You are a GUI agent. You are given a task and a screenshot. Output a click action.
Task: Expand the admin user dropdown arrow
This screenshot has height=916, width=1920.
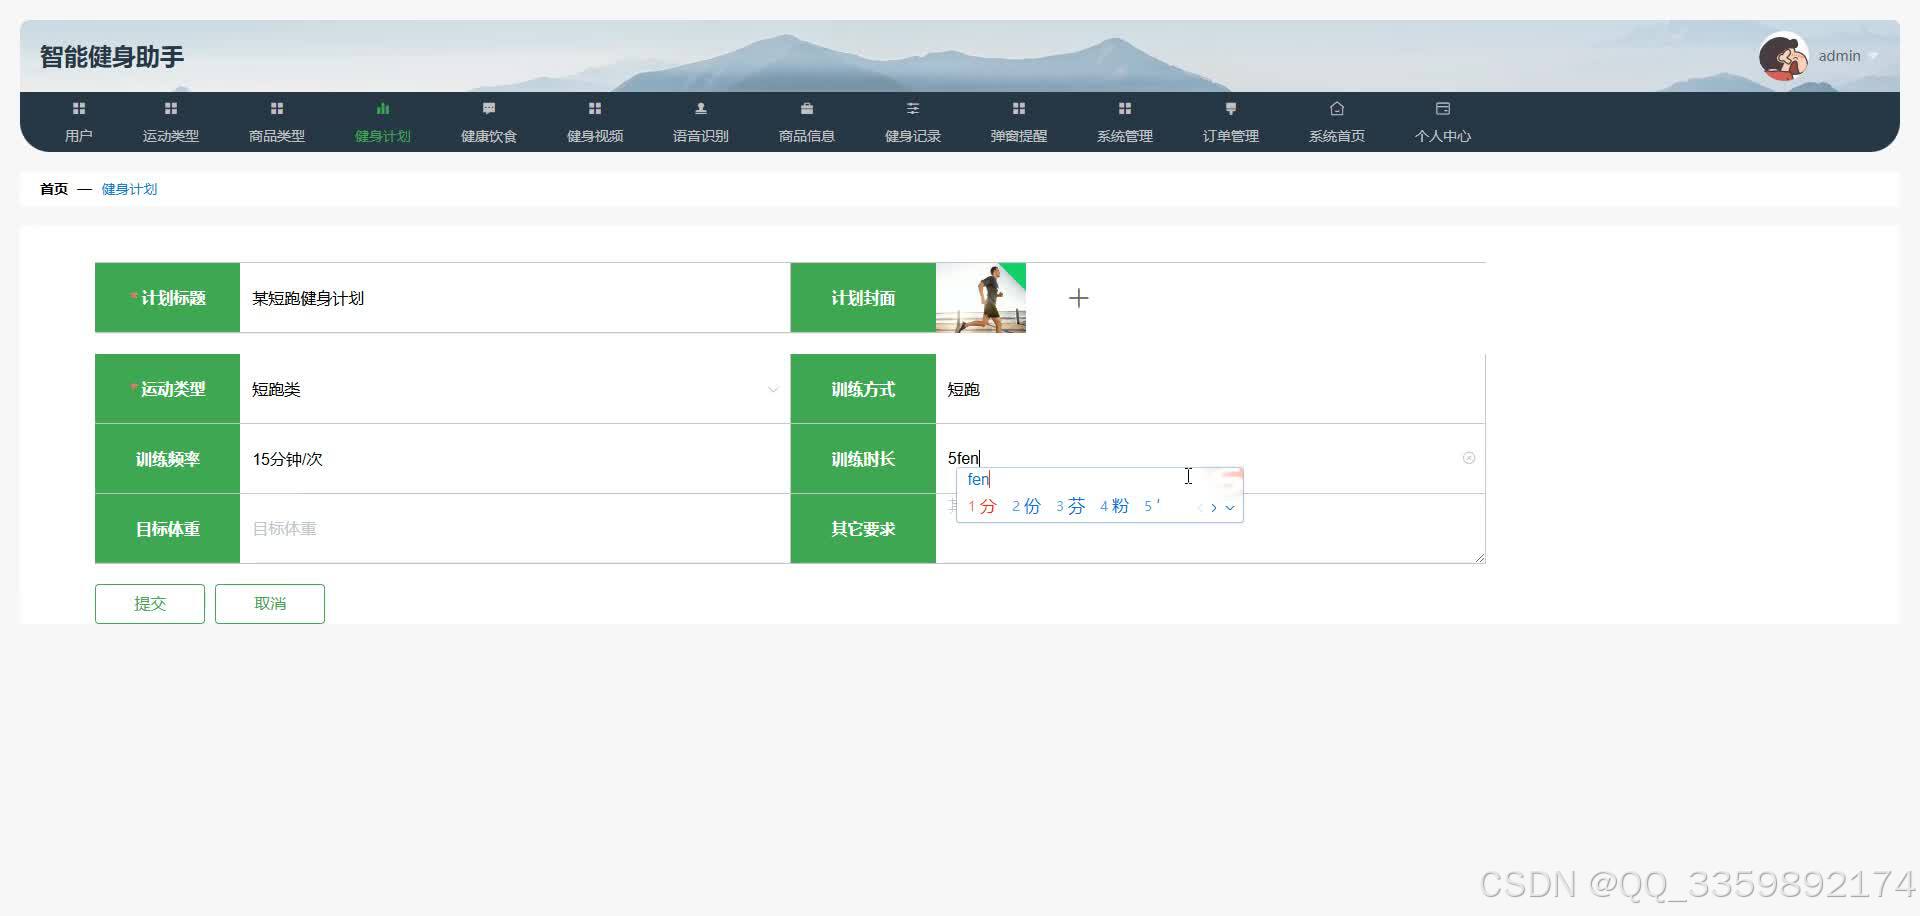click(x=1874, y=57)
